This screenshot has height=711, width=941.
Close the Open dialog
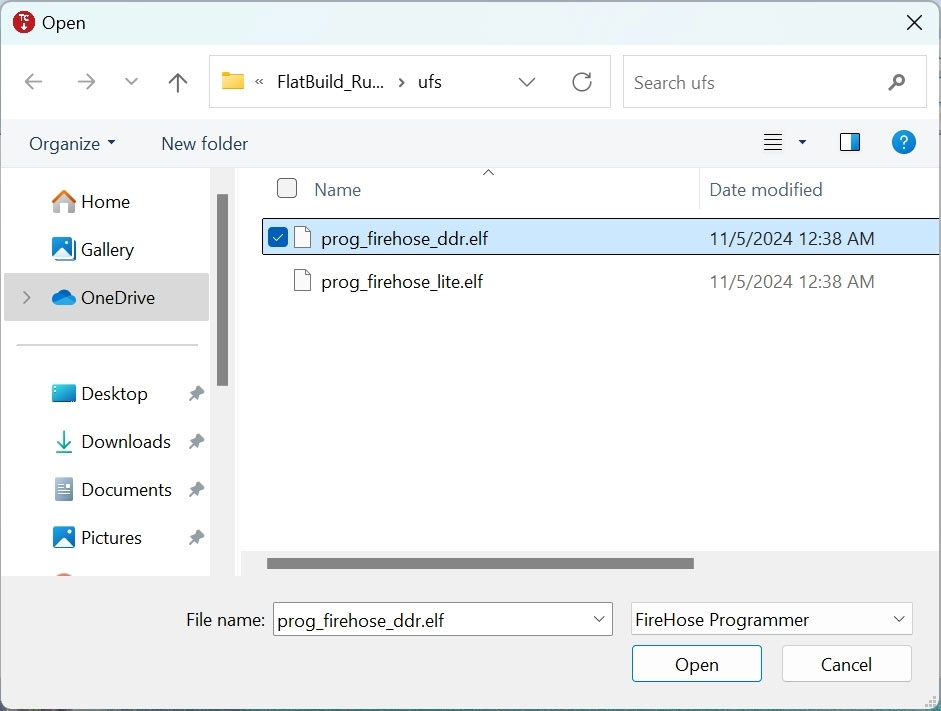[x=914, y=23]
